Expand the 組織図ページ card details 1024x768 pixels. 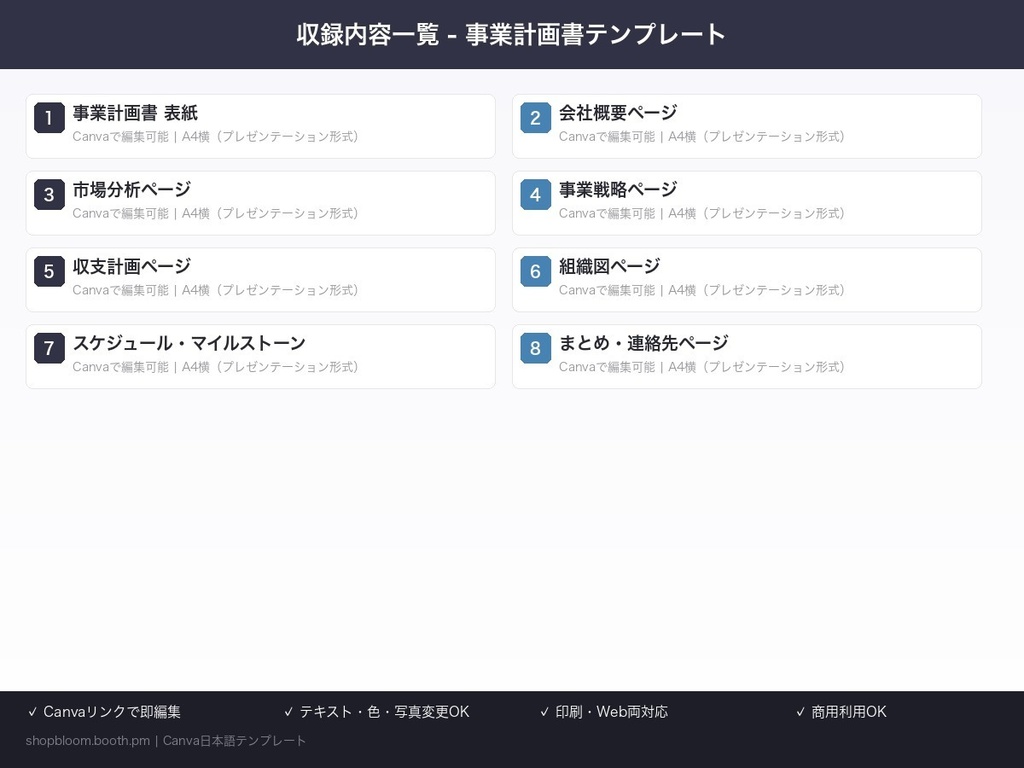click(747, 279)
